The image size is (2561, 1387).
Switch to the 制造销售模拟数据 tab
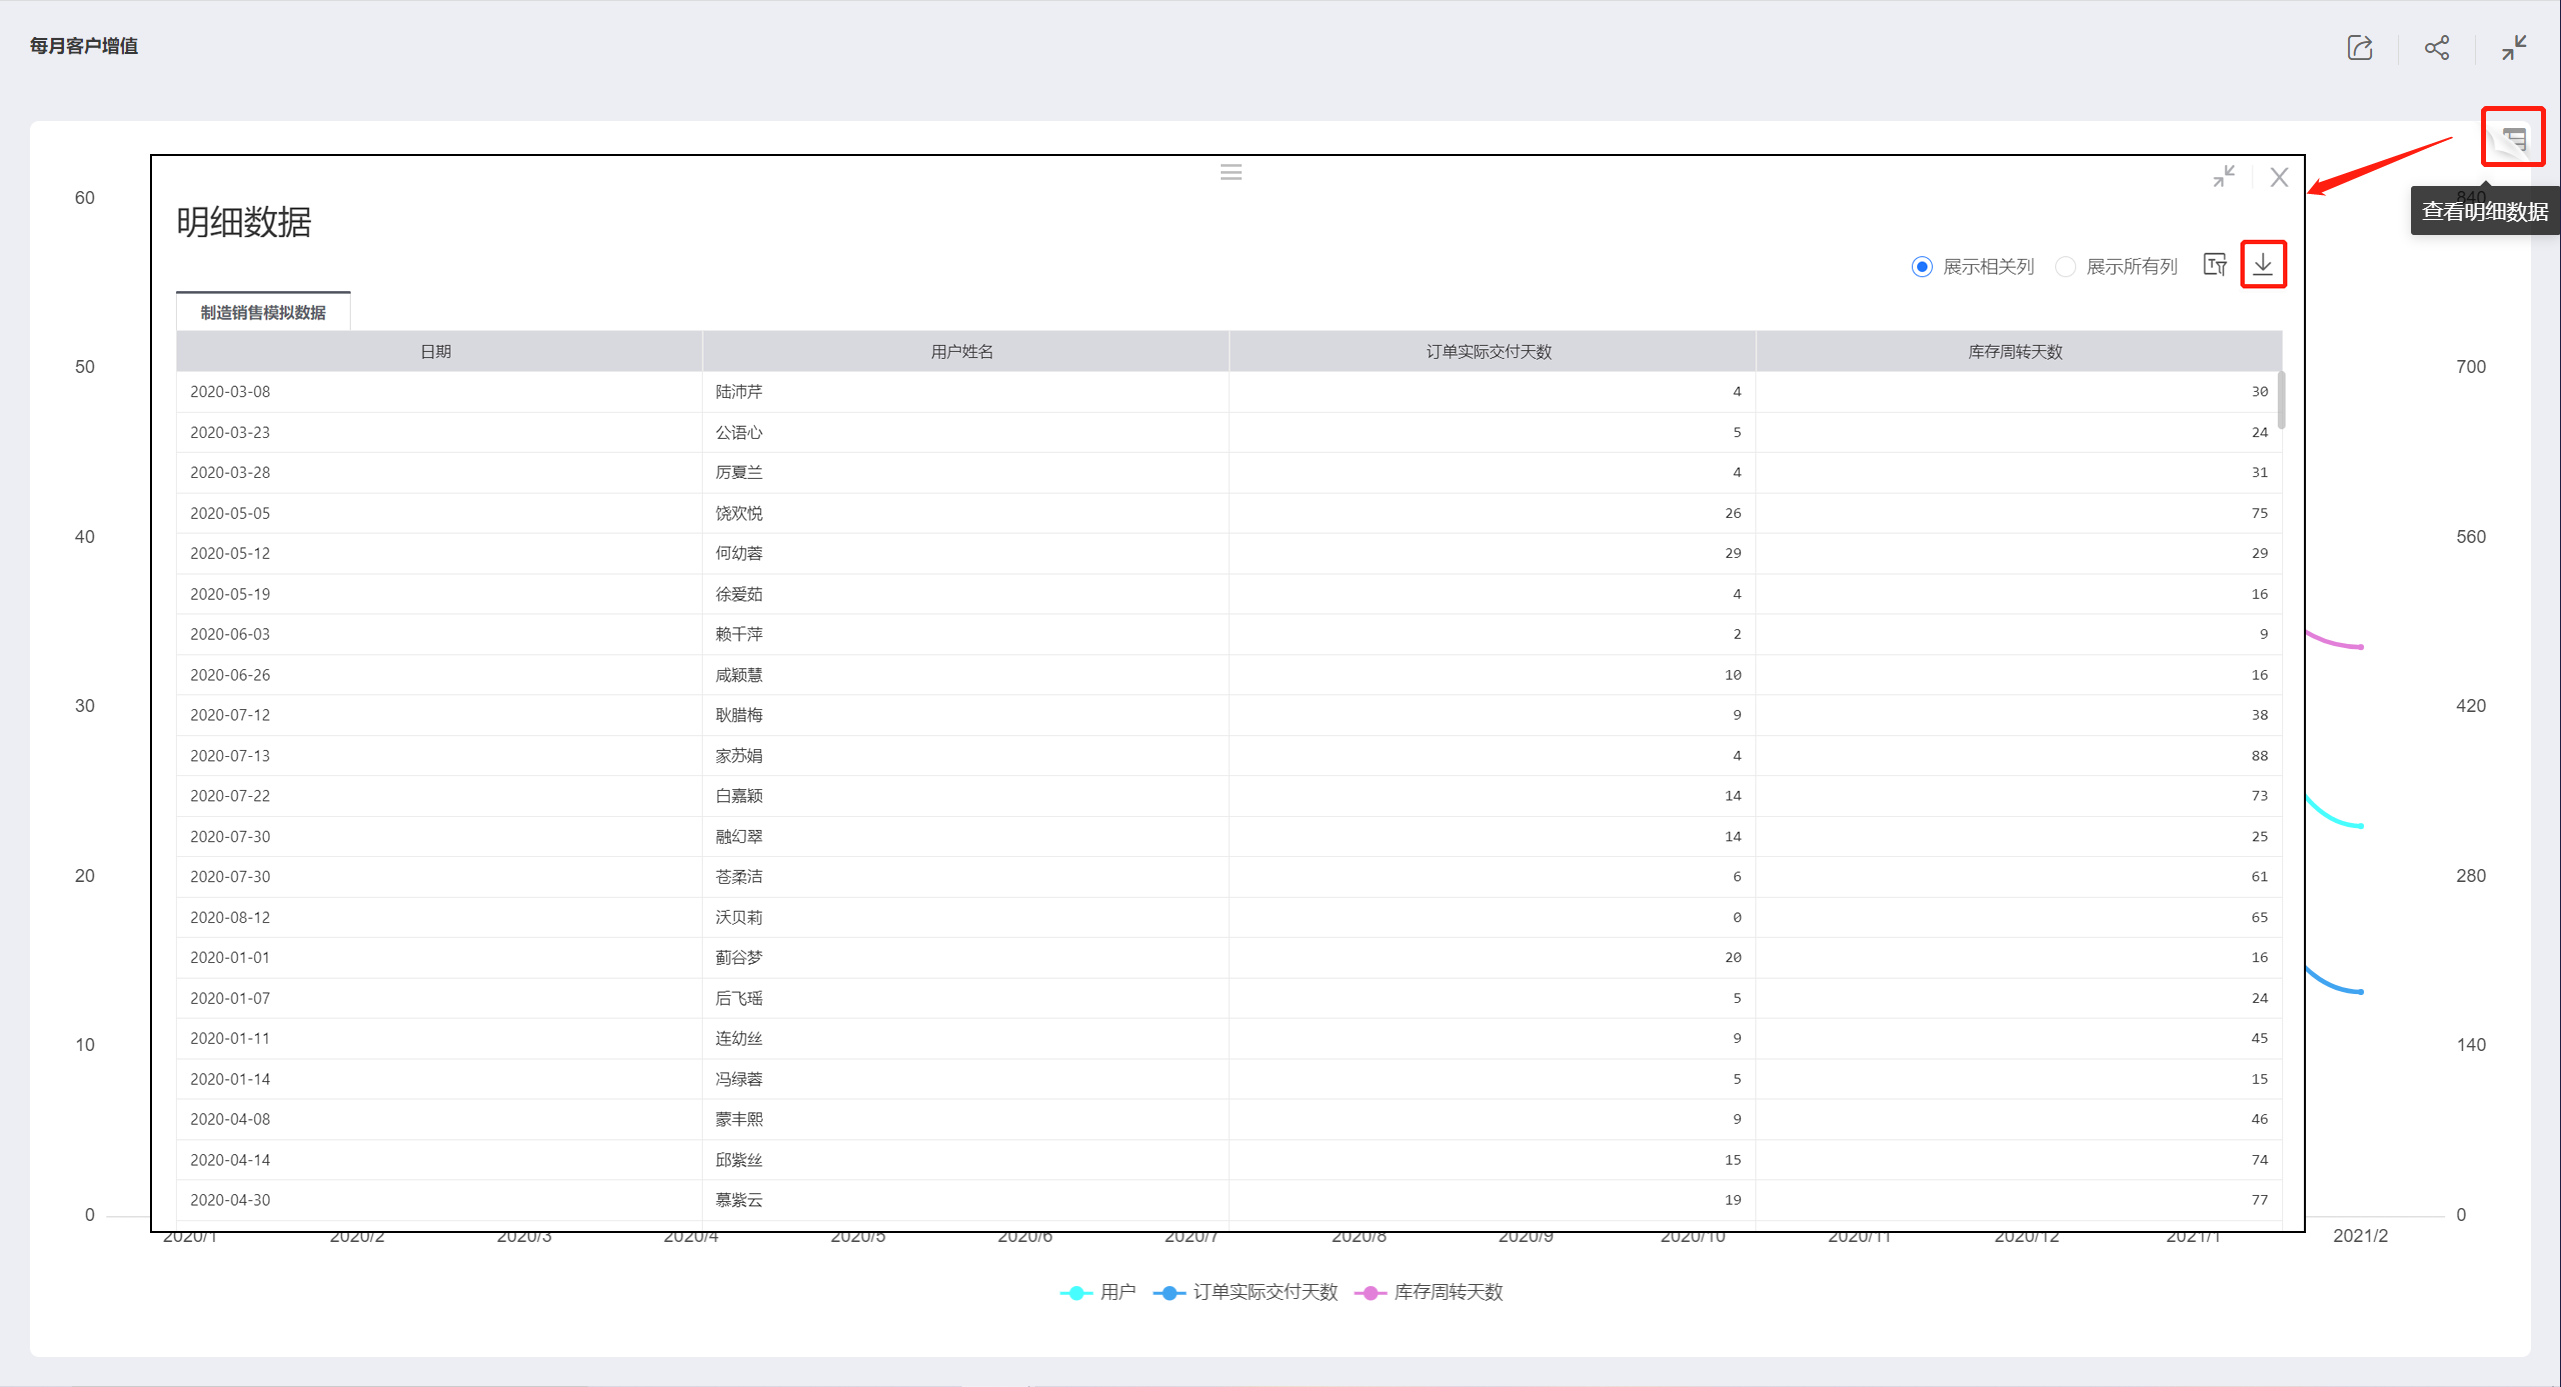(x=263, y=312)
